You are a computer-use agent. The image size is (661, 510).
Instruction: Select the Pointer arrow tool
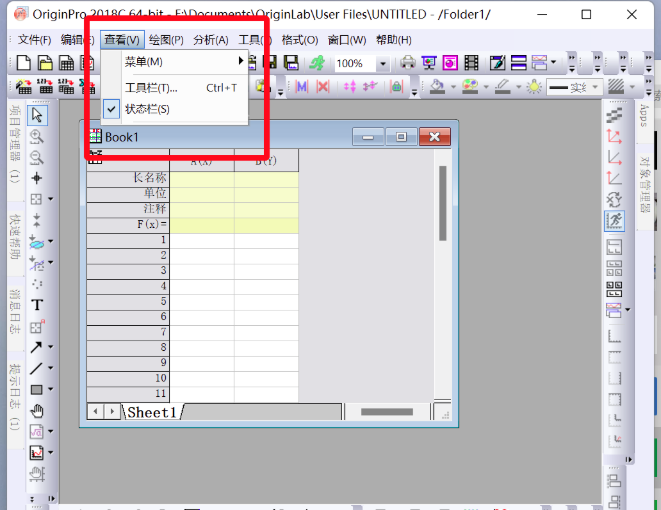point(37,115)
